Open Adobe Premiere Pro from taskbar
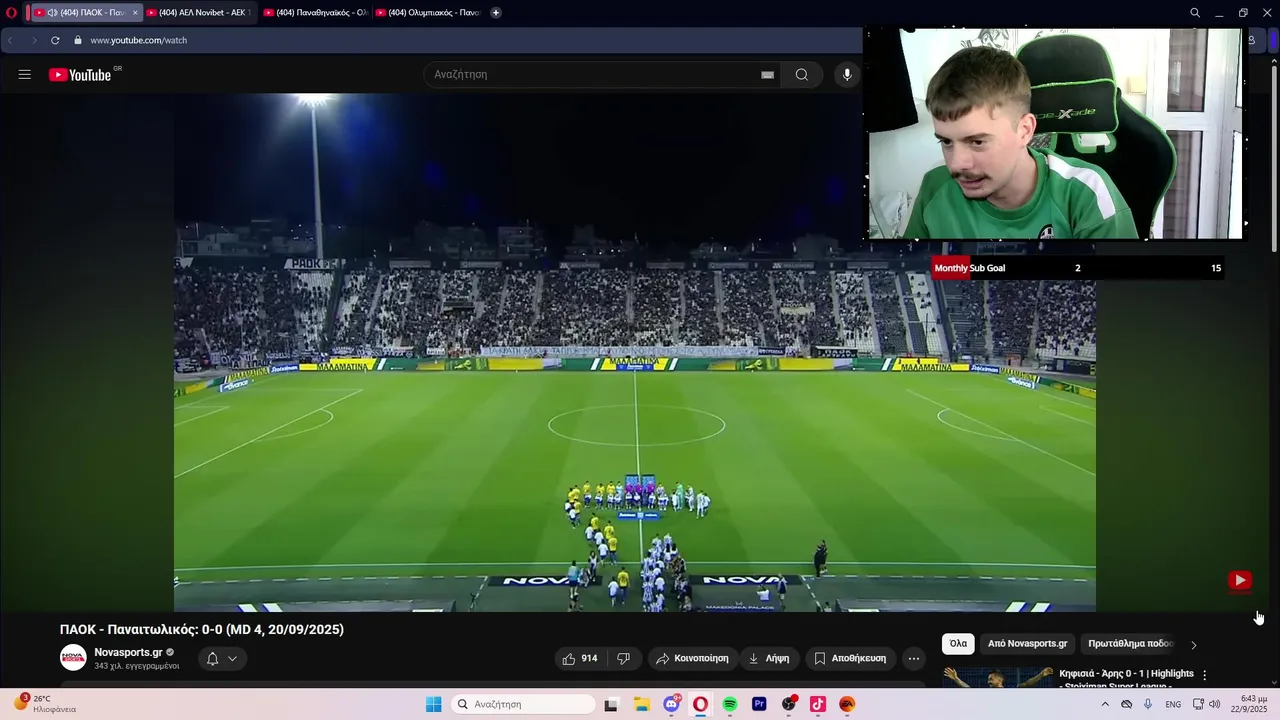This screenshot has height=720, width=1280. (x=759, y=704)
